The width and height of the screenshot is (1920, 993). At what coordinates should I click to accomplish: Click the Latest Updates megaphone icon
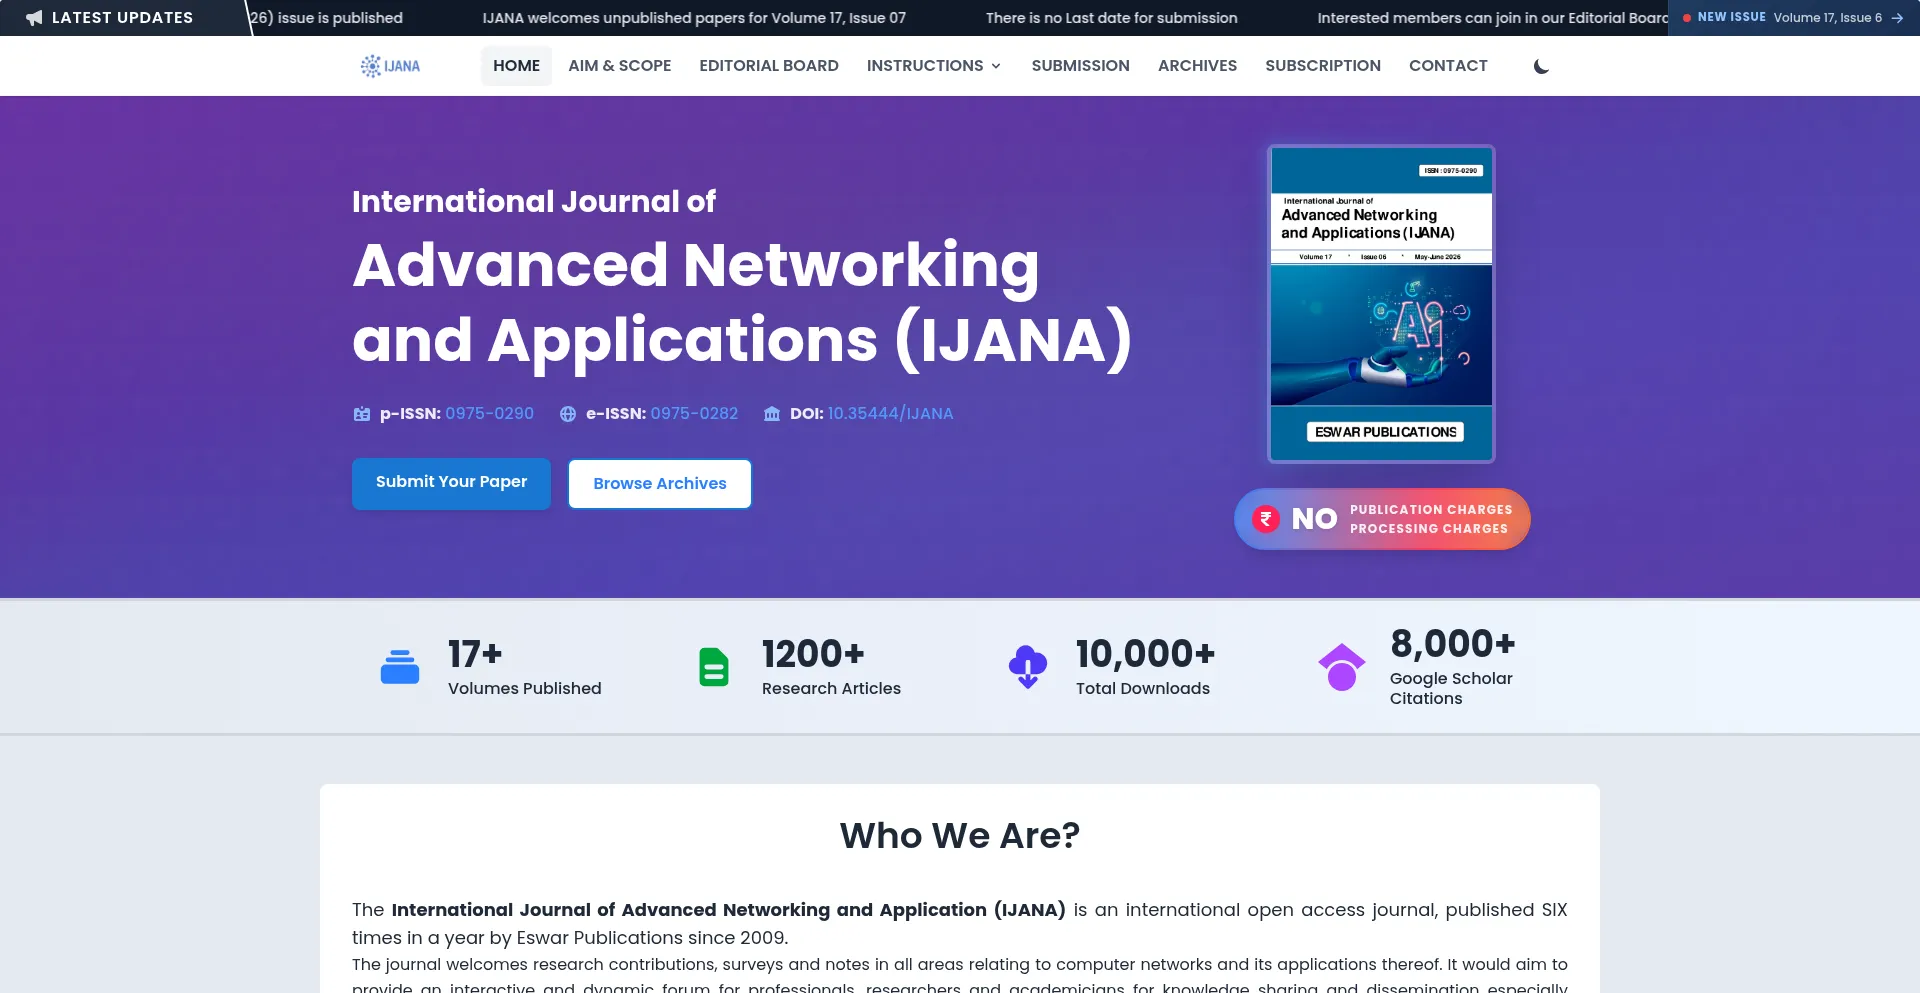click(x=34, y=18)
